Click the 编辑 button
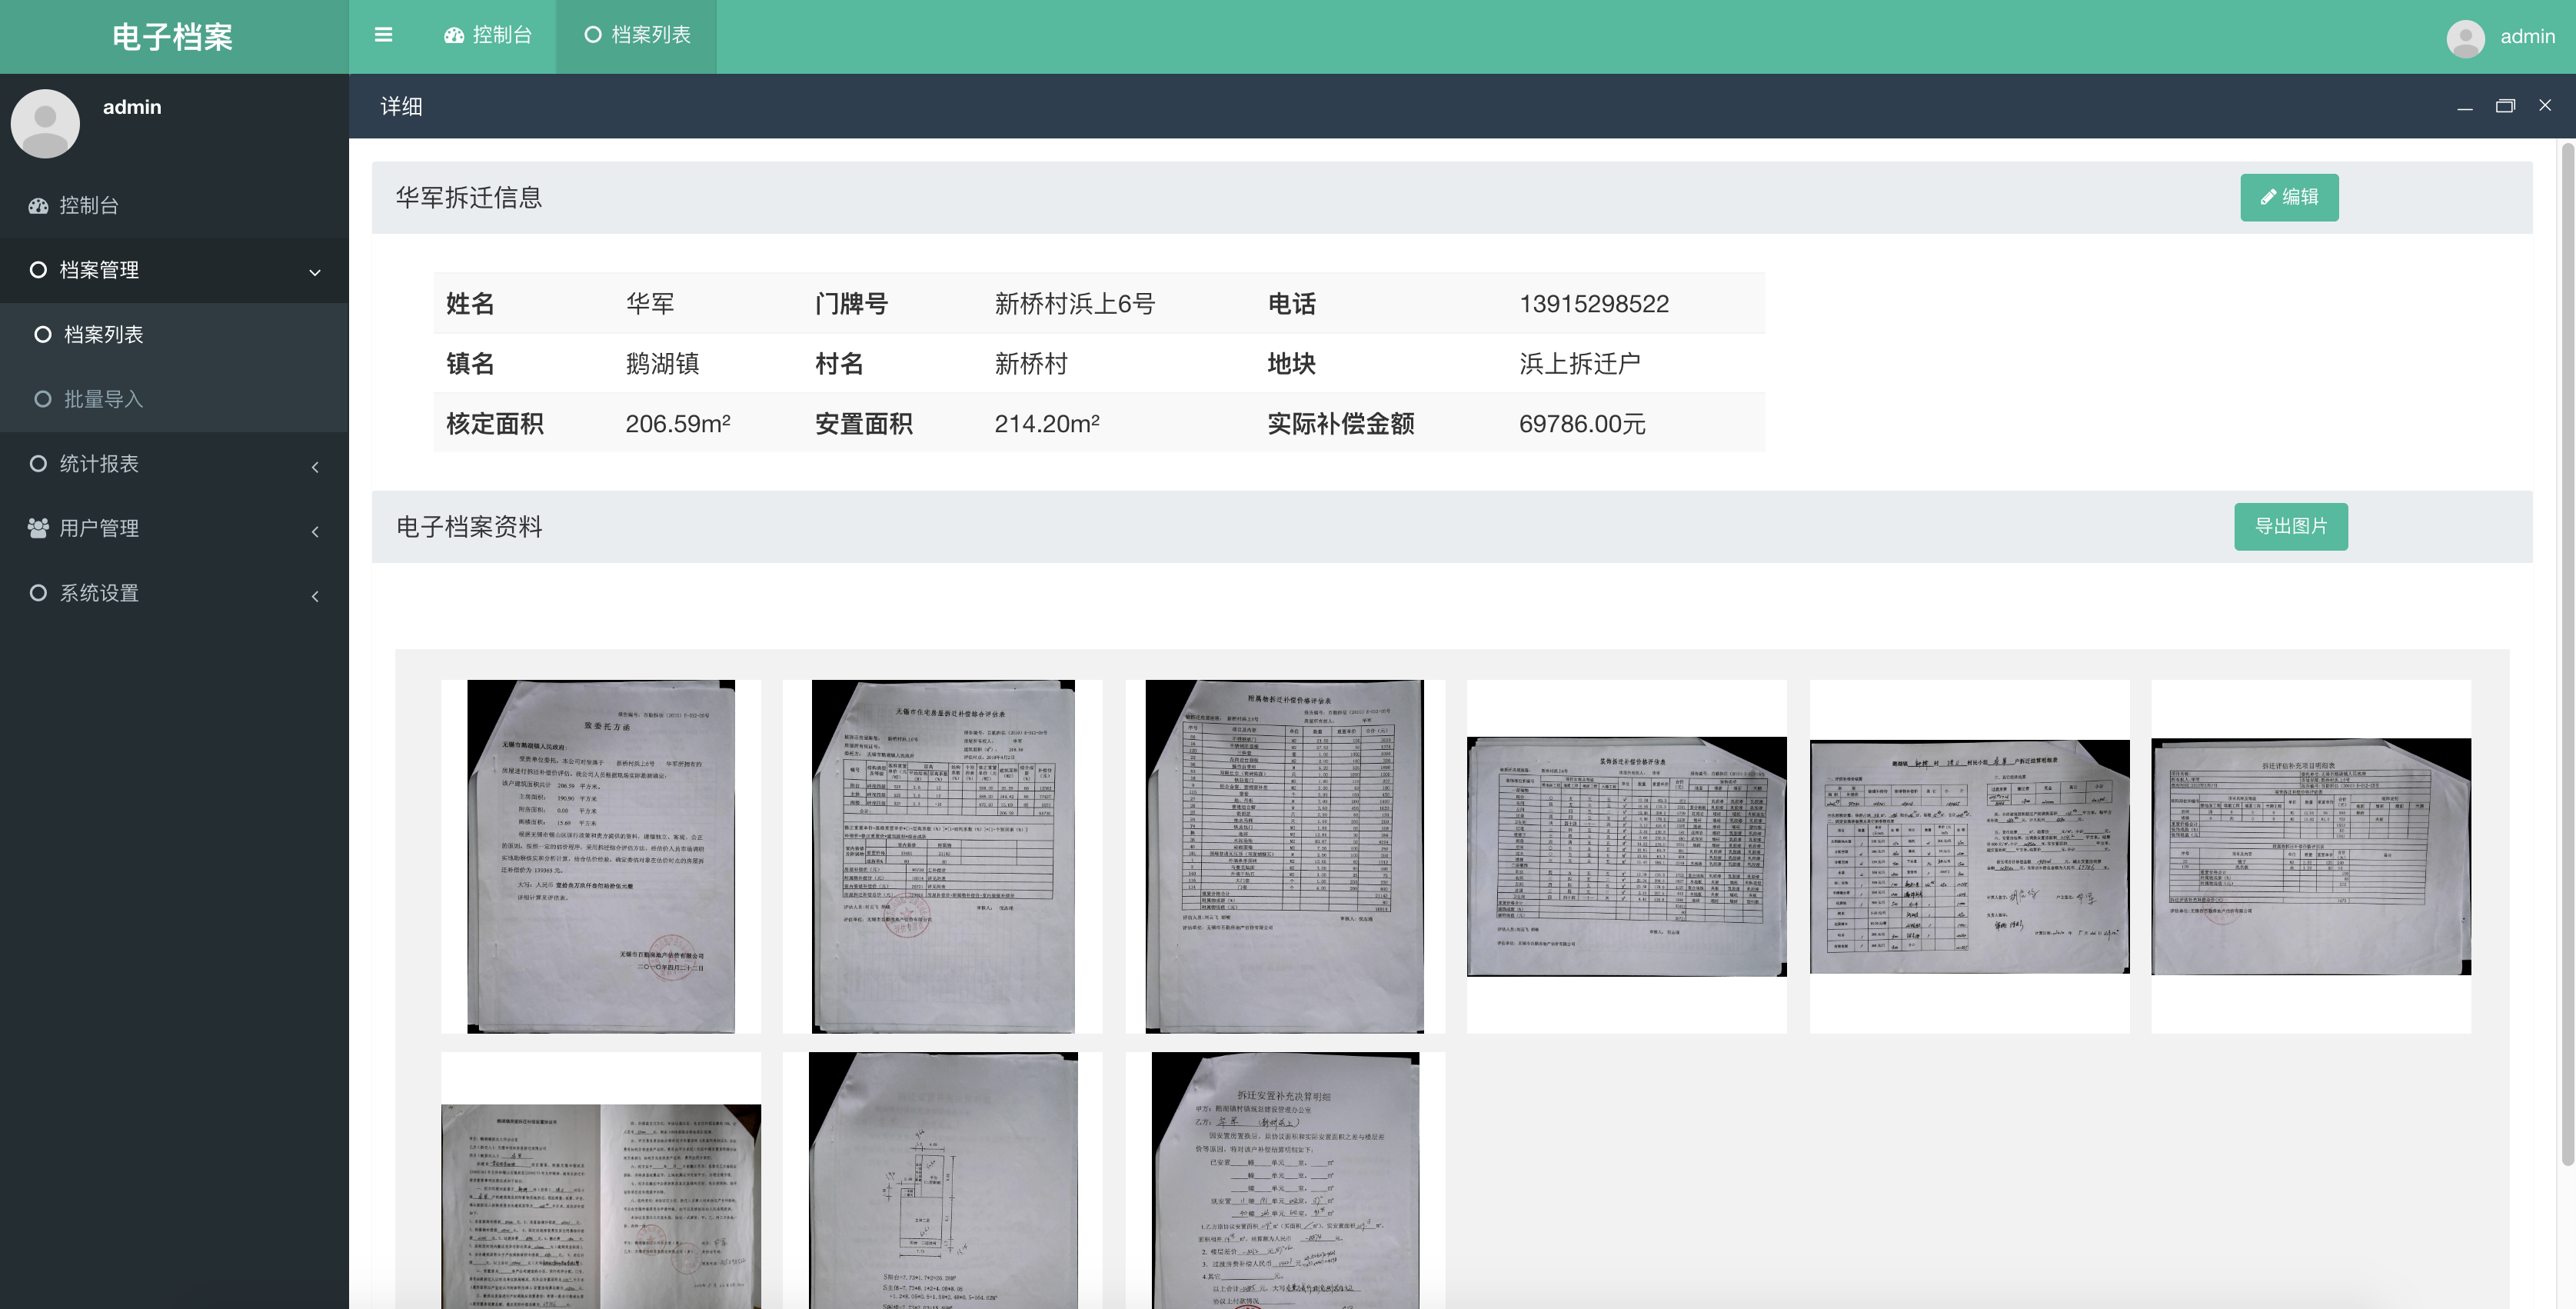Image resolution: width=2576 pixels, height=1309 pixels. [2289, 197]
